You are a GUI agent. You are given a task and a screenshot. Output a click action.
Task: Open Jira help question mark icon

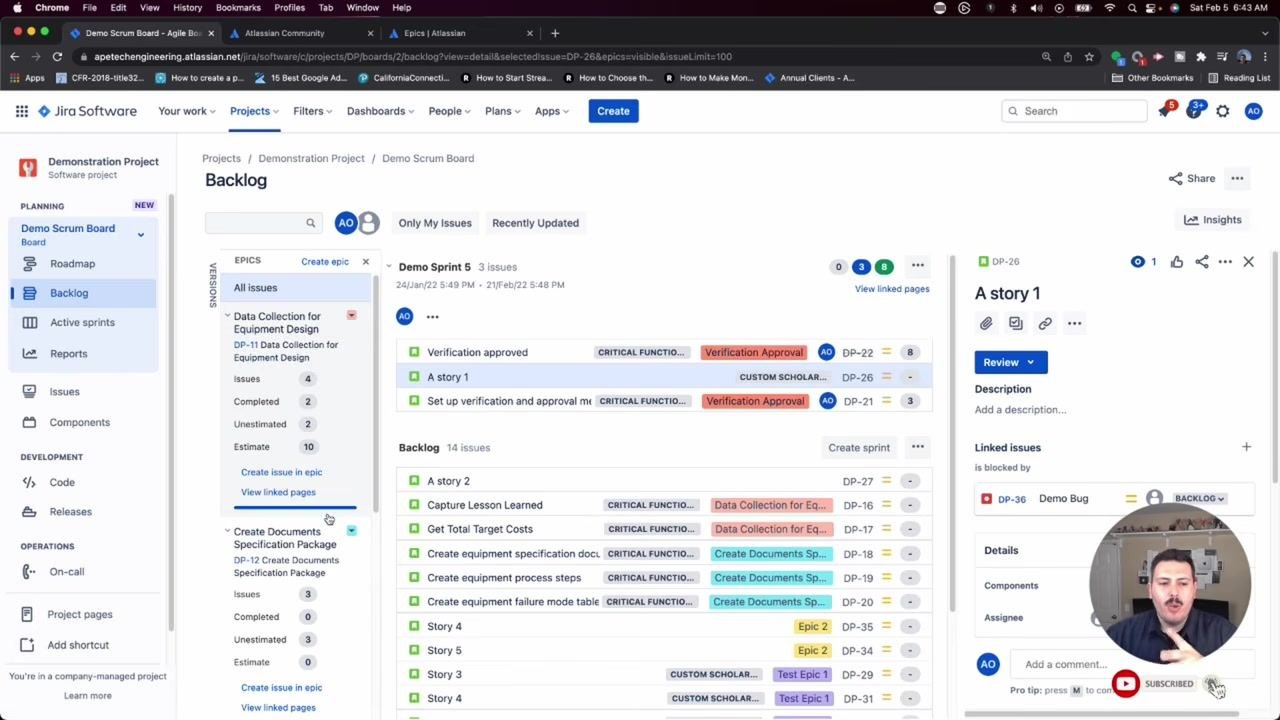tap(1194, 111)
